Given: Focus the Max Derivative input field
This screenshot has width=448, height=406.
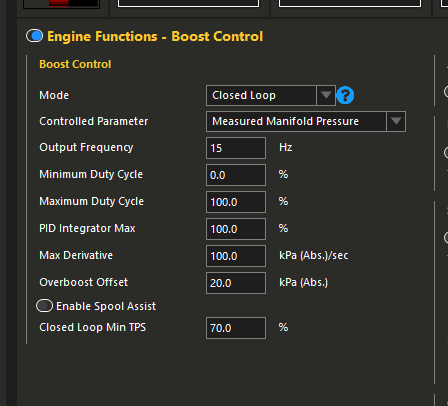Looking at the screenshot, I should click(236, 256).
